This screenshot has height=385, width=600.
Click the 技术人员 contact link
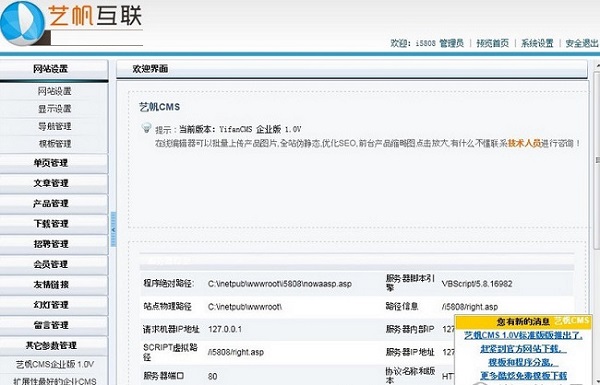click(524, 144)
